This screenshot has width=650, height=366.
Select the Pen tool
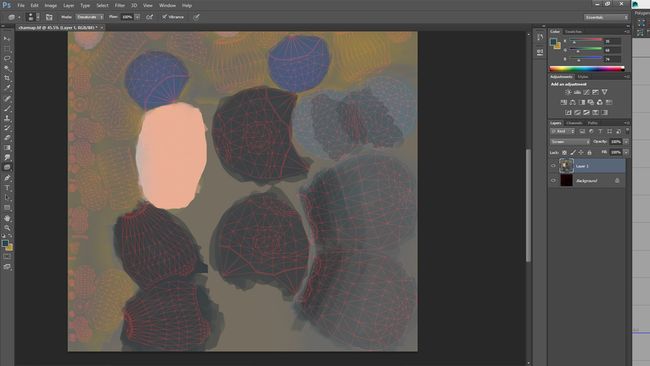(x=7, y=178)
